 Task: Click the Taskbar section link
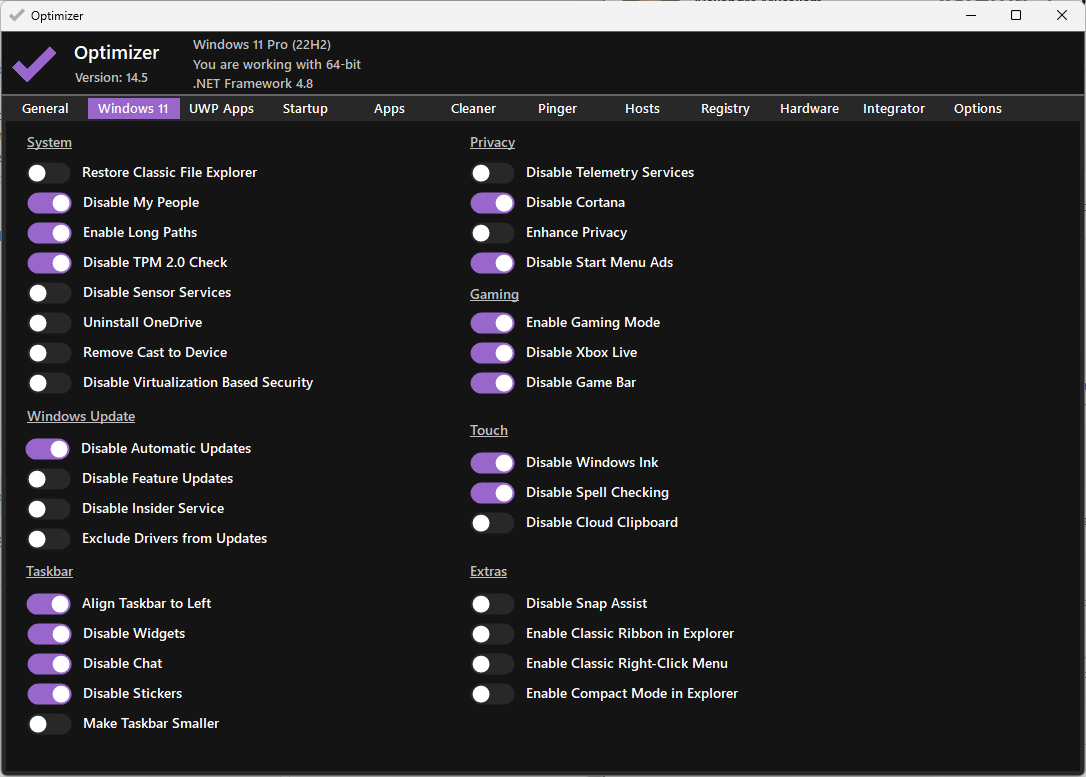[x=49, y=571]
